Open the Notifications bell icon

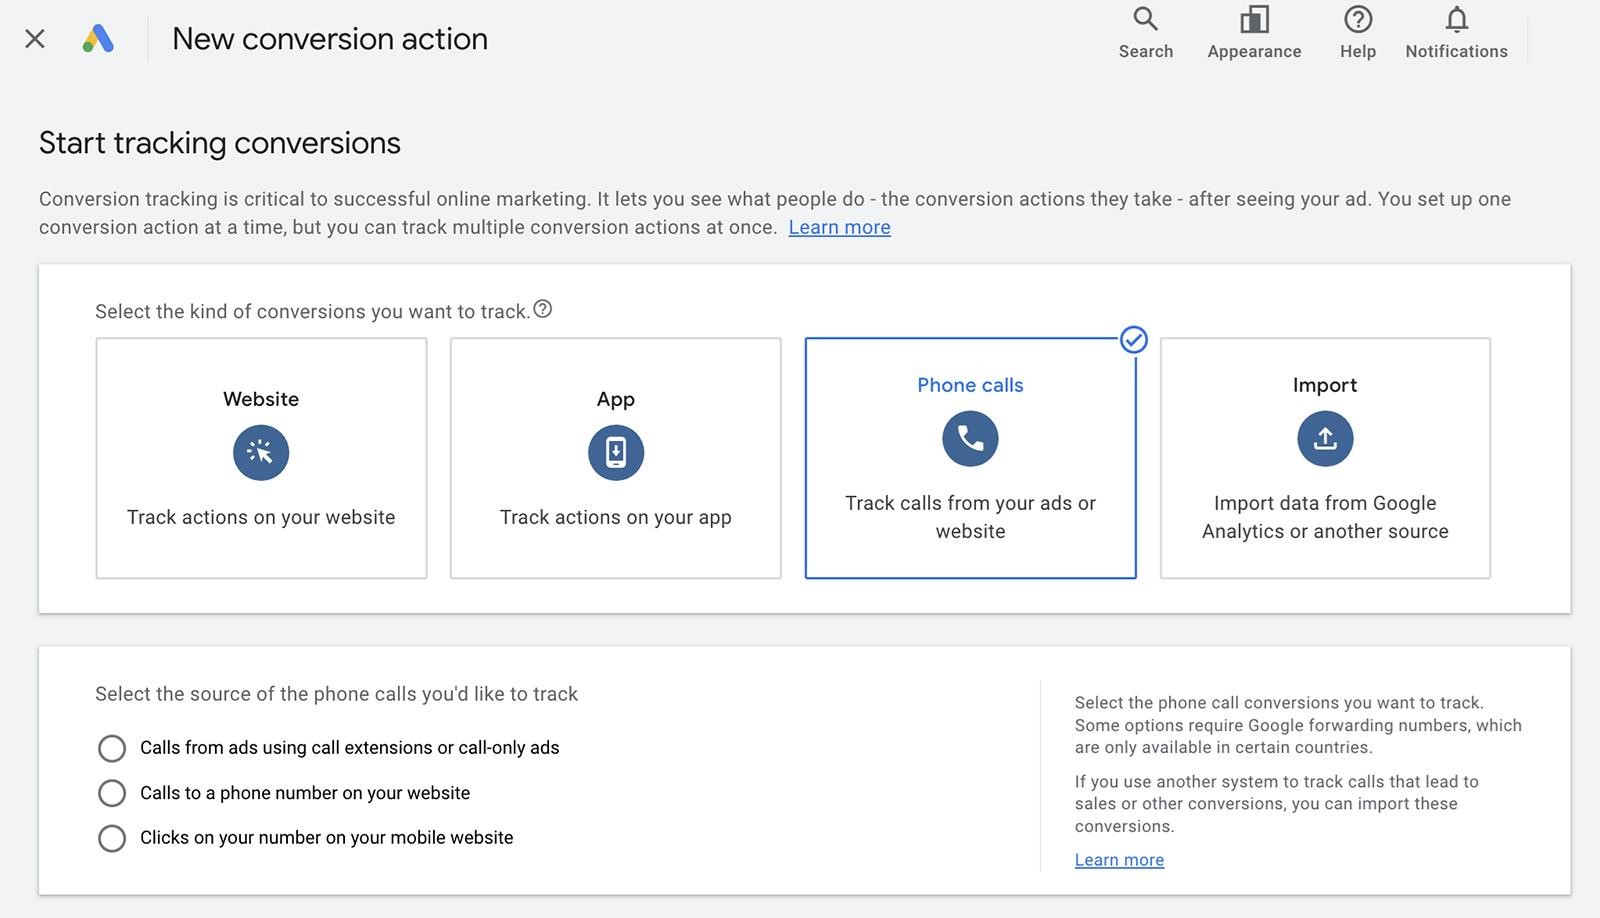click(1457, 19)
